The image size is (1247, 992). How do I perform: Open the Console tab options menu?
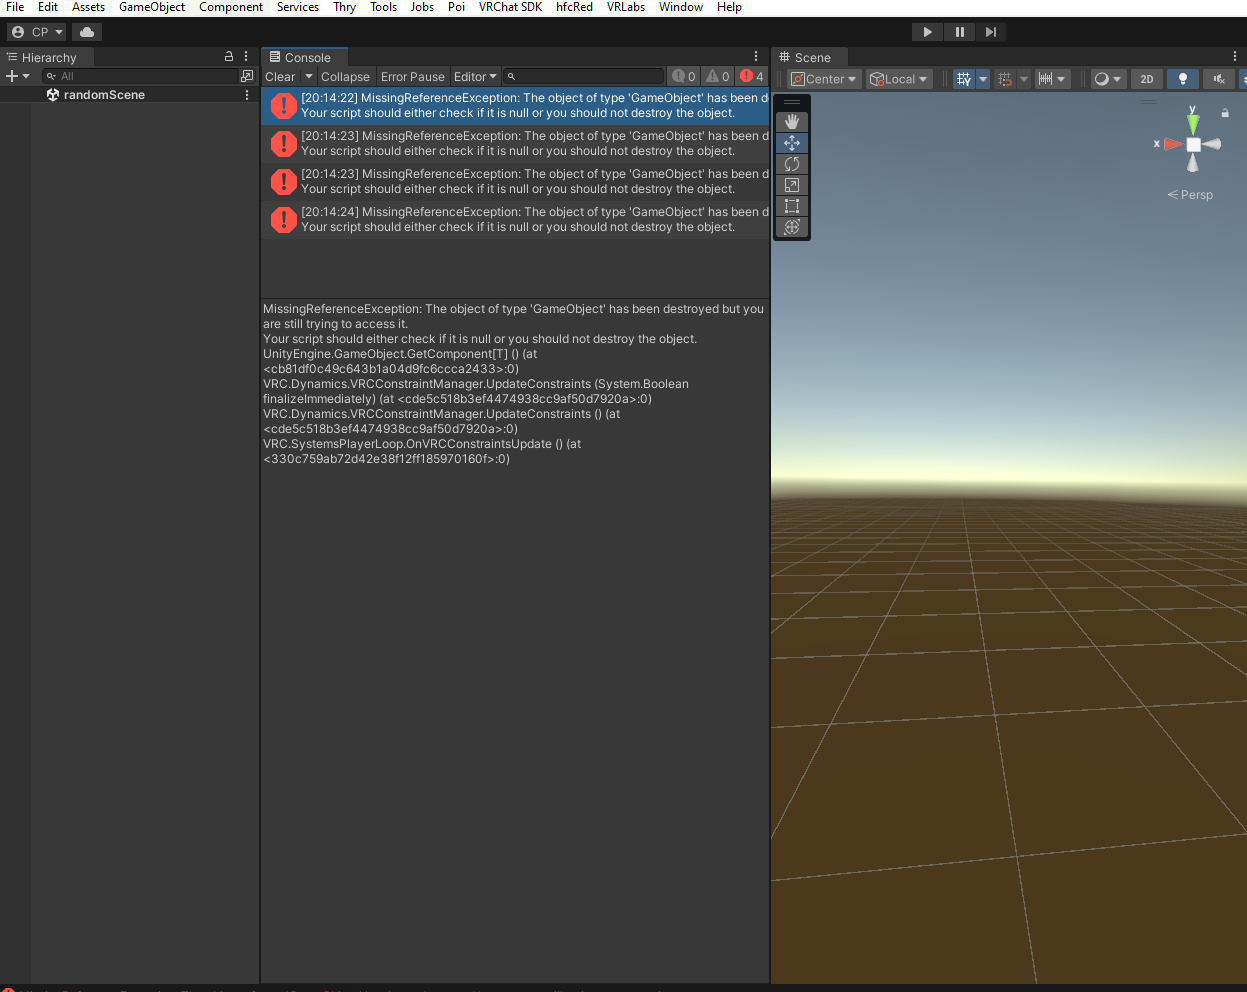pyautogui.click(x=756, y=57)
